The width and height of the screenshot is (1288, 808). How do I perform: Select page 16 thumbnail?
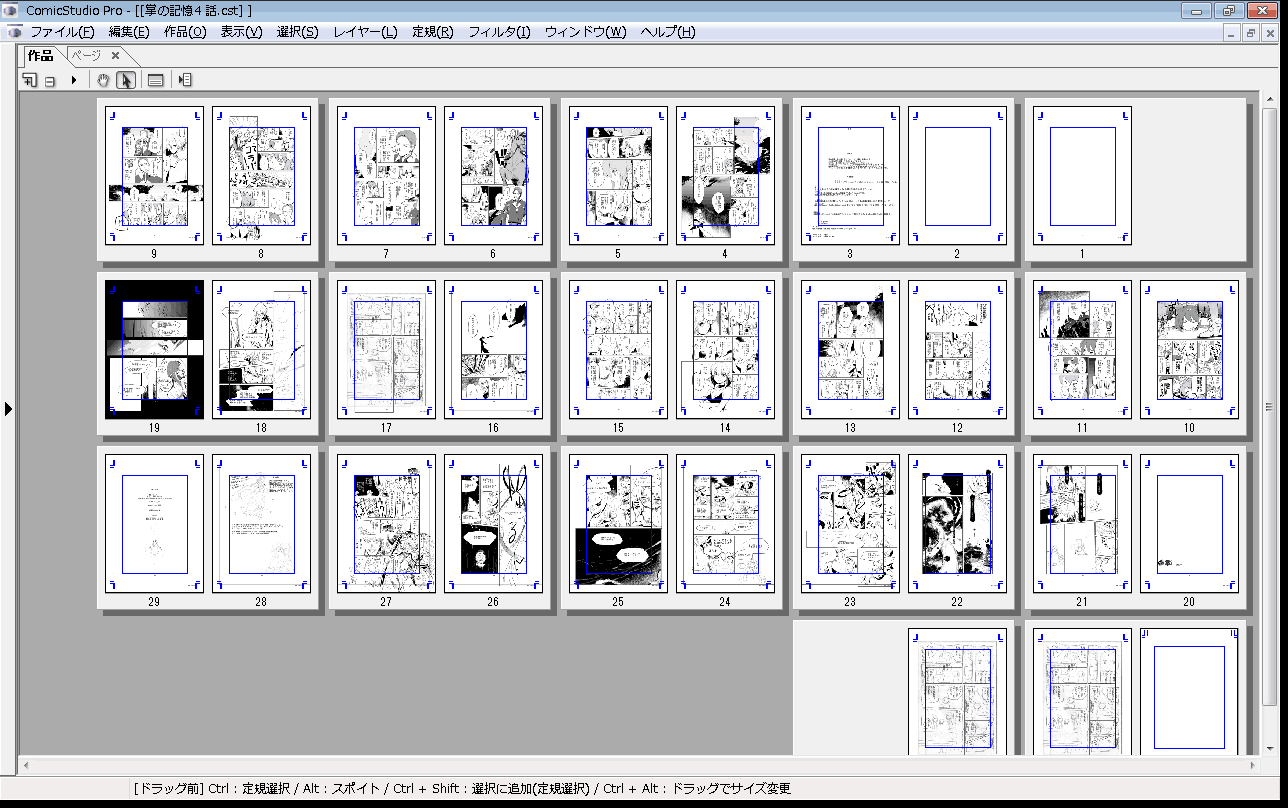[x=493, y=350]
